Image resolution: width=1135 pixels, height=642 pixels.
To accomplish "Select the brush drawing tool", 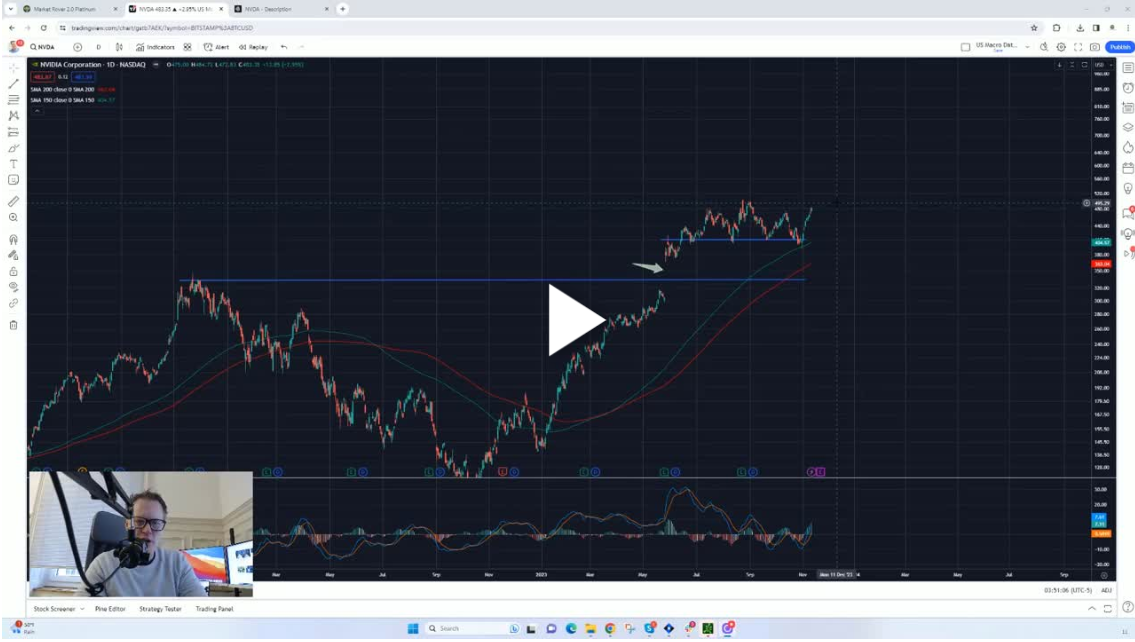I will pyautogui.click(x=13, y=148).
